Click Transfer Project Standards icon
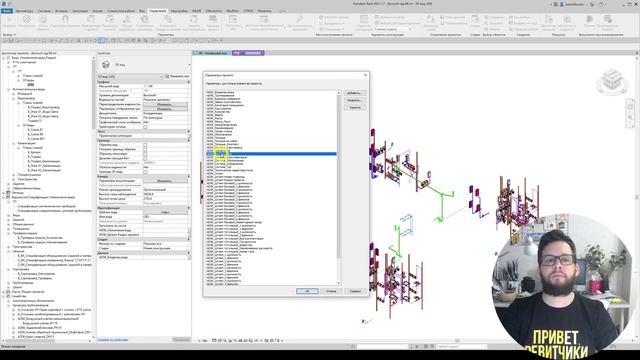Image resolution: width=640 pixels, height=360 pixels. 168,19
